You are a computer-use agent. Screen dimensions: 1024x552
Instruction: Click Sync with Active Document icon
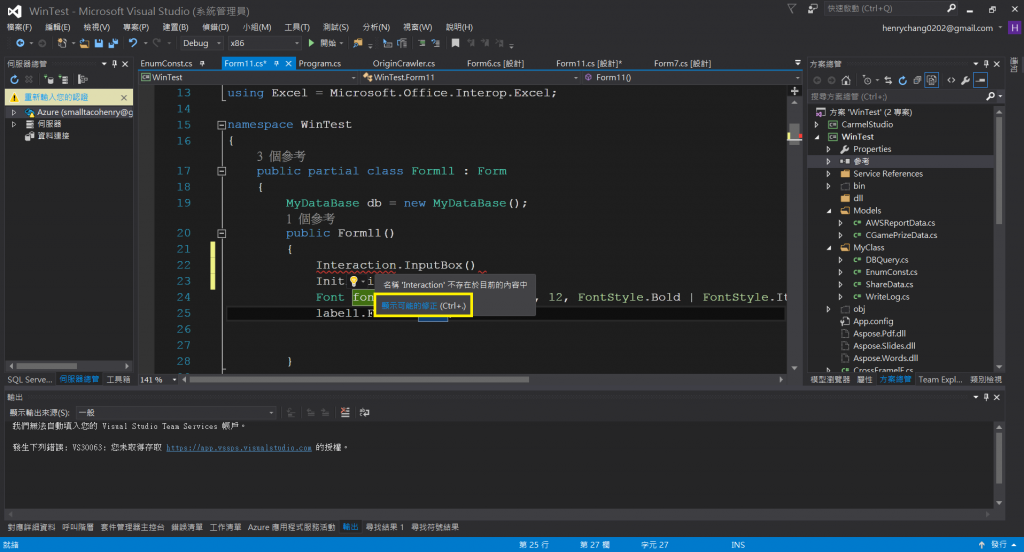[x=888, y=80]
